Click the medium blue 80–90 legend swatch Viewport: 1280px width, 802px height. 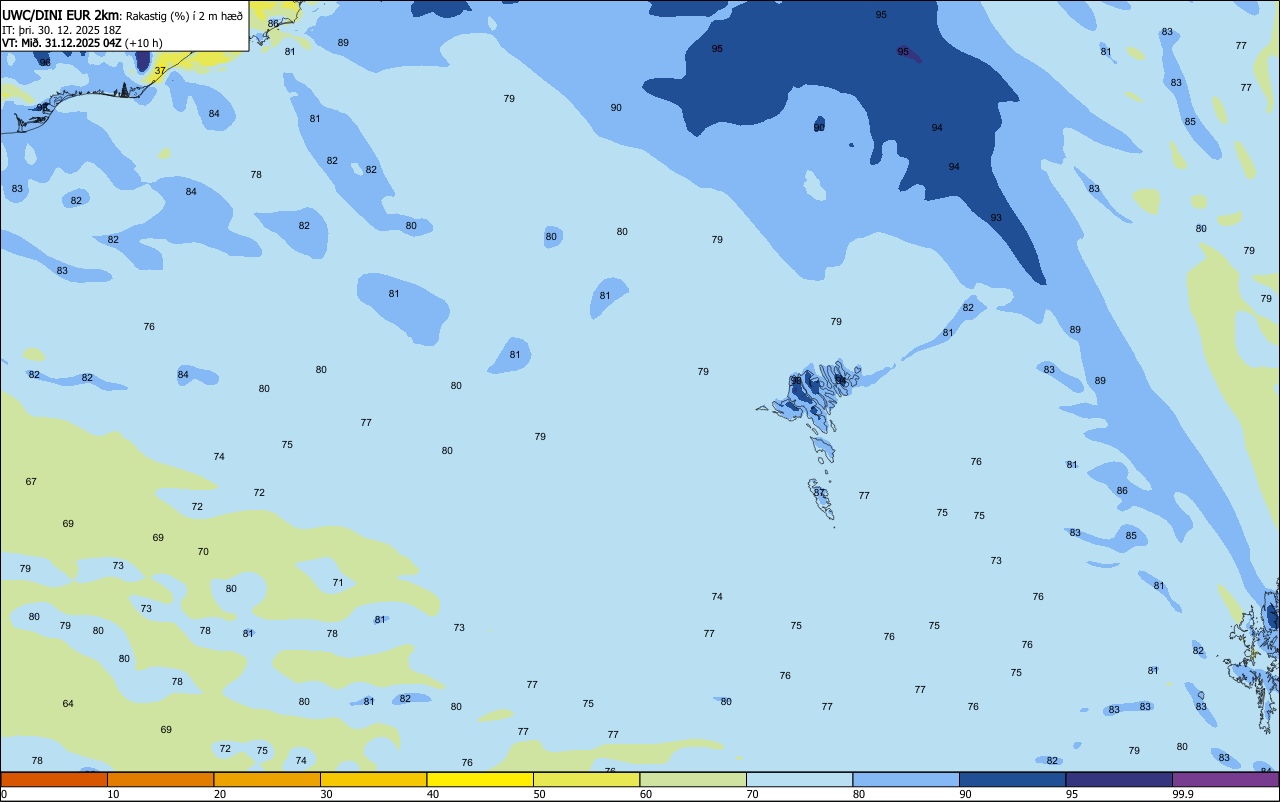tap(906, 779)
